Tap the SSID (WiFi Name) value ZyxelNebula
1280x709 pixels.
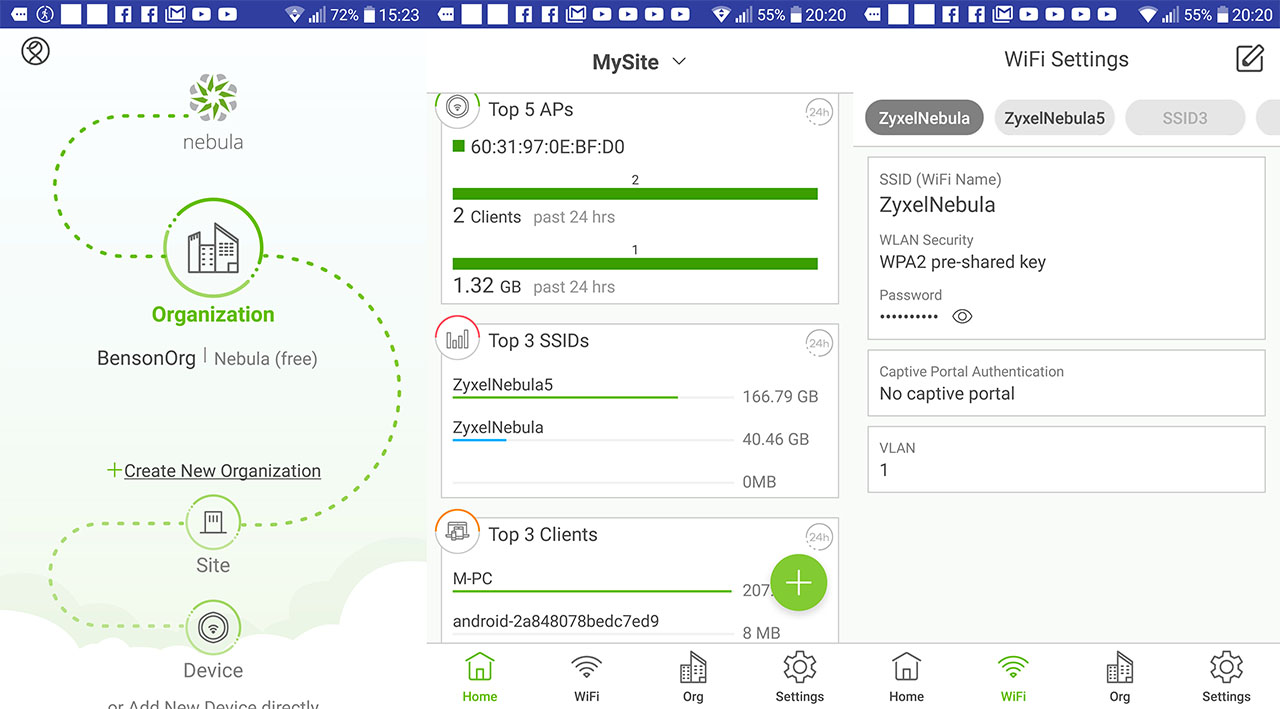point(937,205)
